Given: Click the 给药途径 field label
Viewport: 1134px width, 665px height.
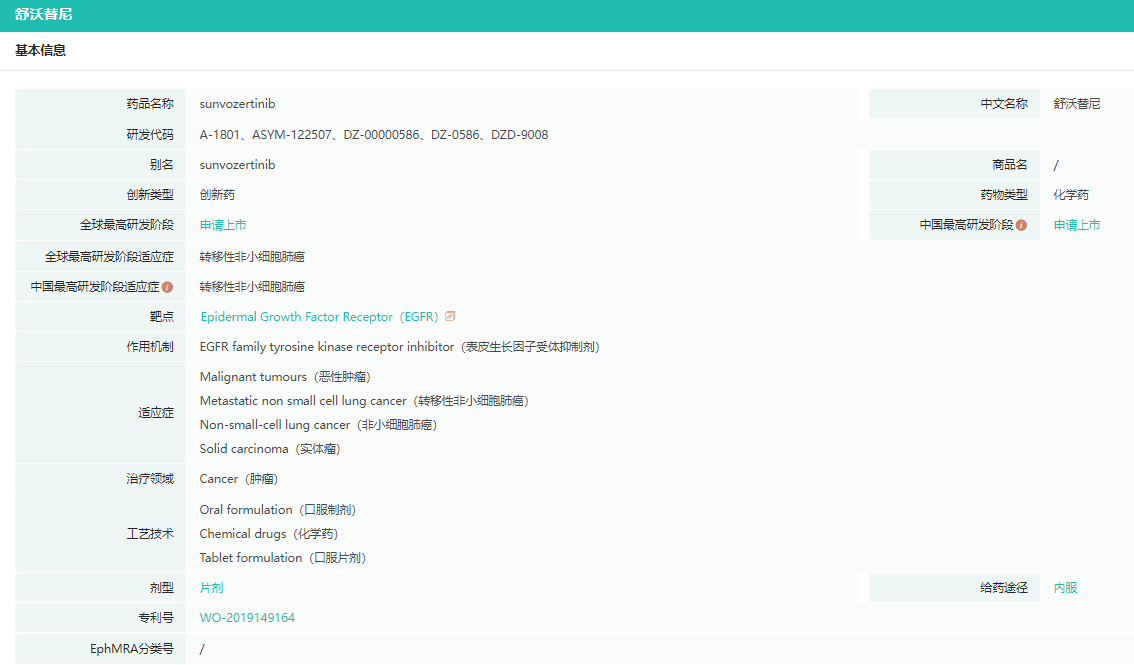Looking at the screenshot, I should coord(1004,588).
